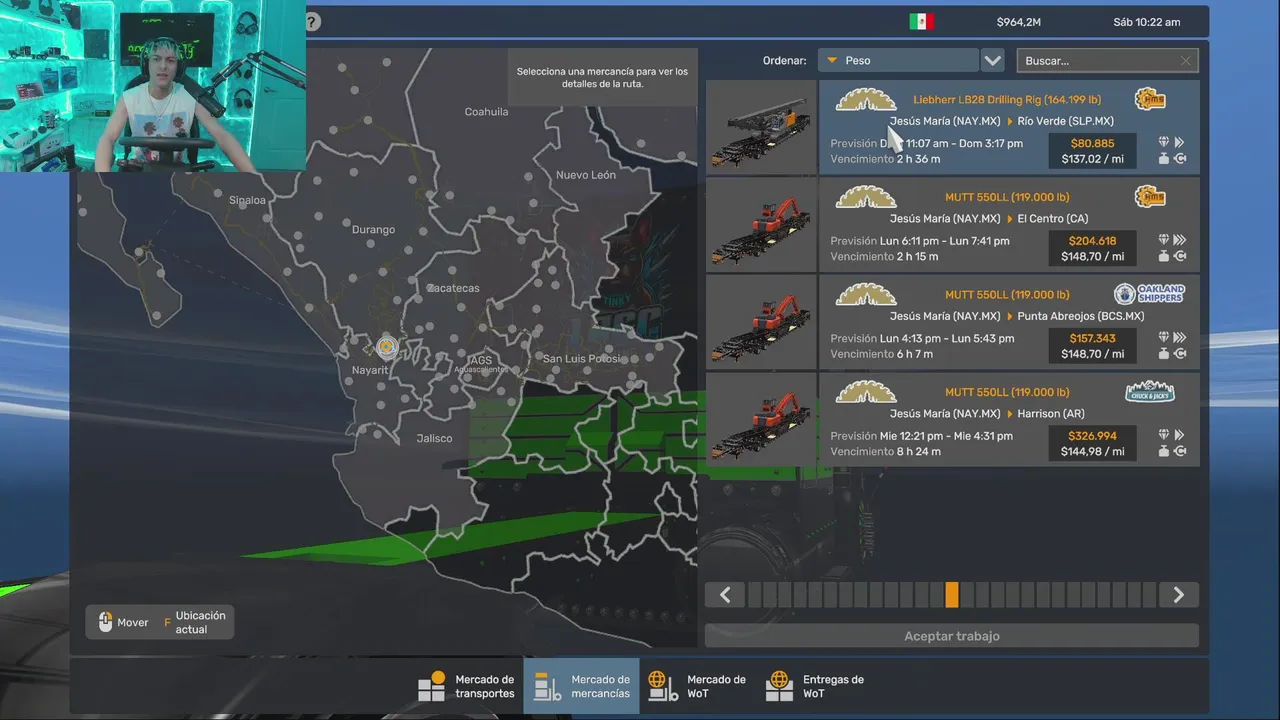Click the Coahuila label on map
The height and width of the screenshot is (720, 1280).
(x=487, y=112)
